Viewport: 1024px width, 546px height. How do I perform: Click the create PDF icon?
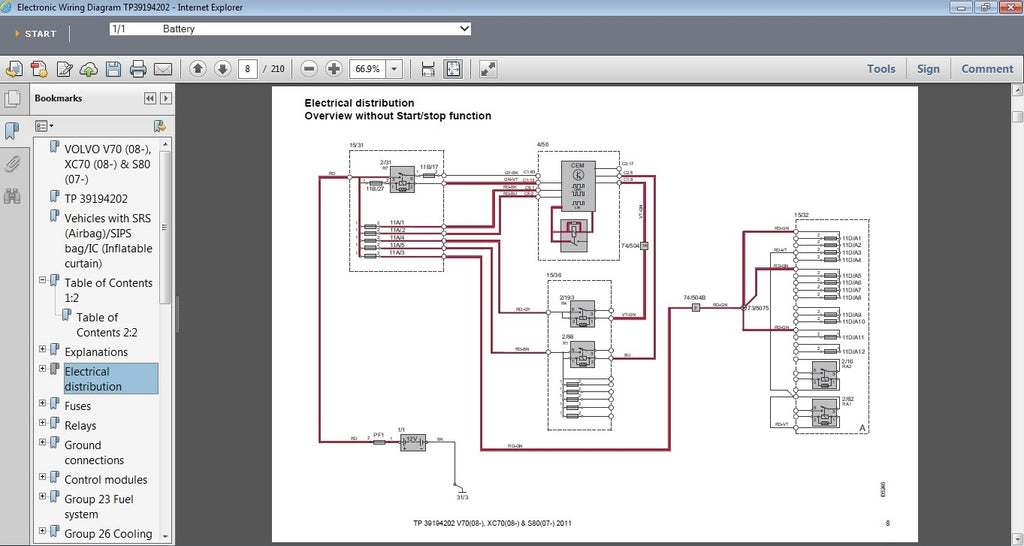pyautogui.click(x=39, y=69)
